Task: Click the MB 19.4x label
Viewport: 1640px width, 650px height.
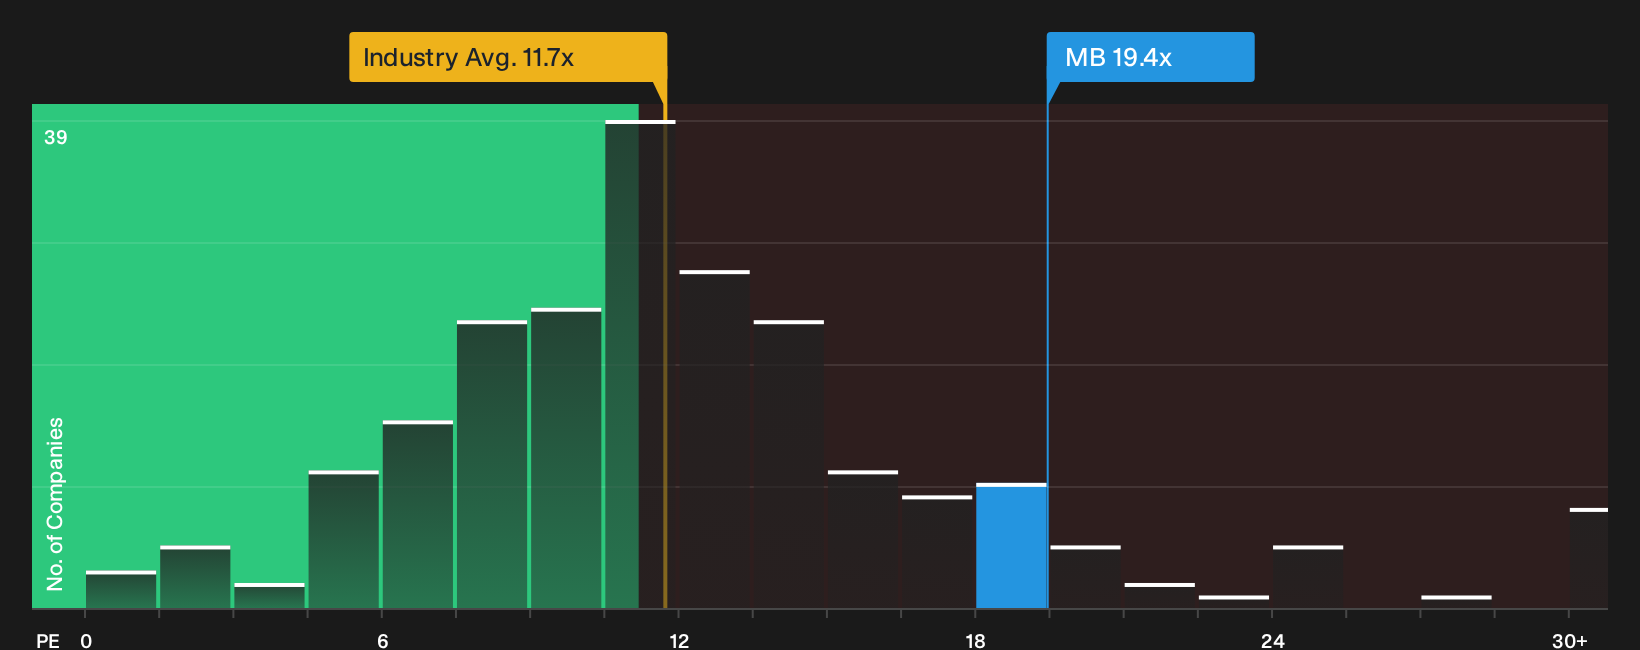Action: 1150,57
